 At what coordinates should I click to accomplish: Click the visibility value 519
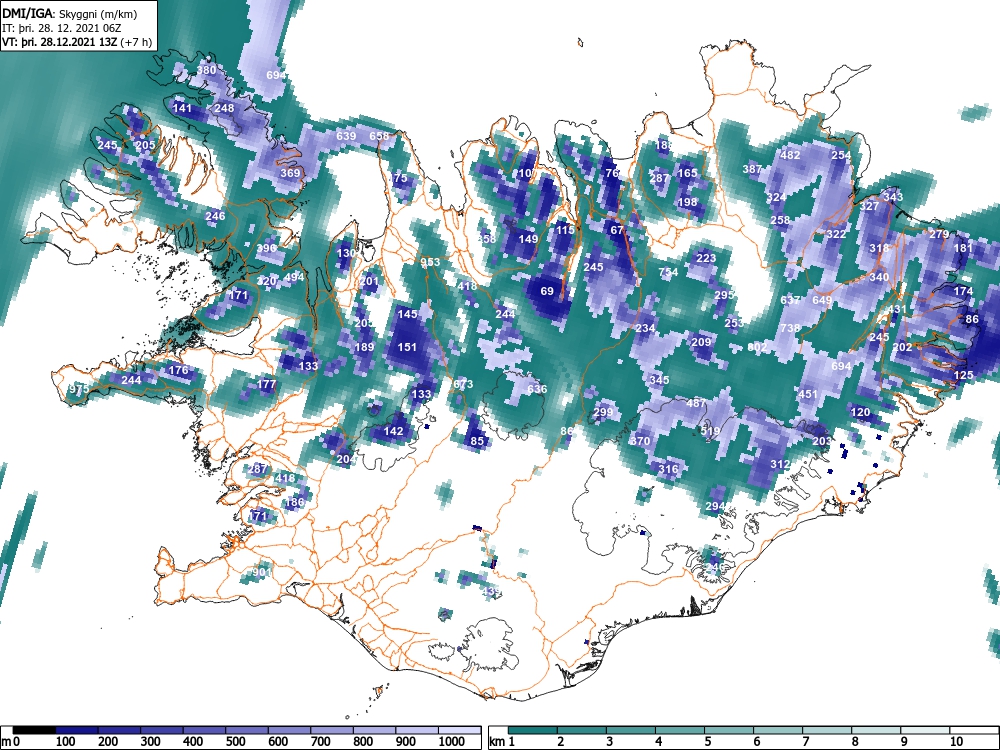(710, 431)
